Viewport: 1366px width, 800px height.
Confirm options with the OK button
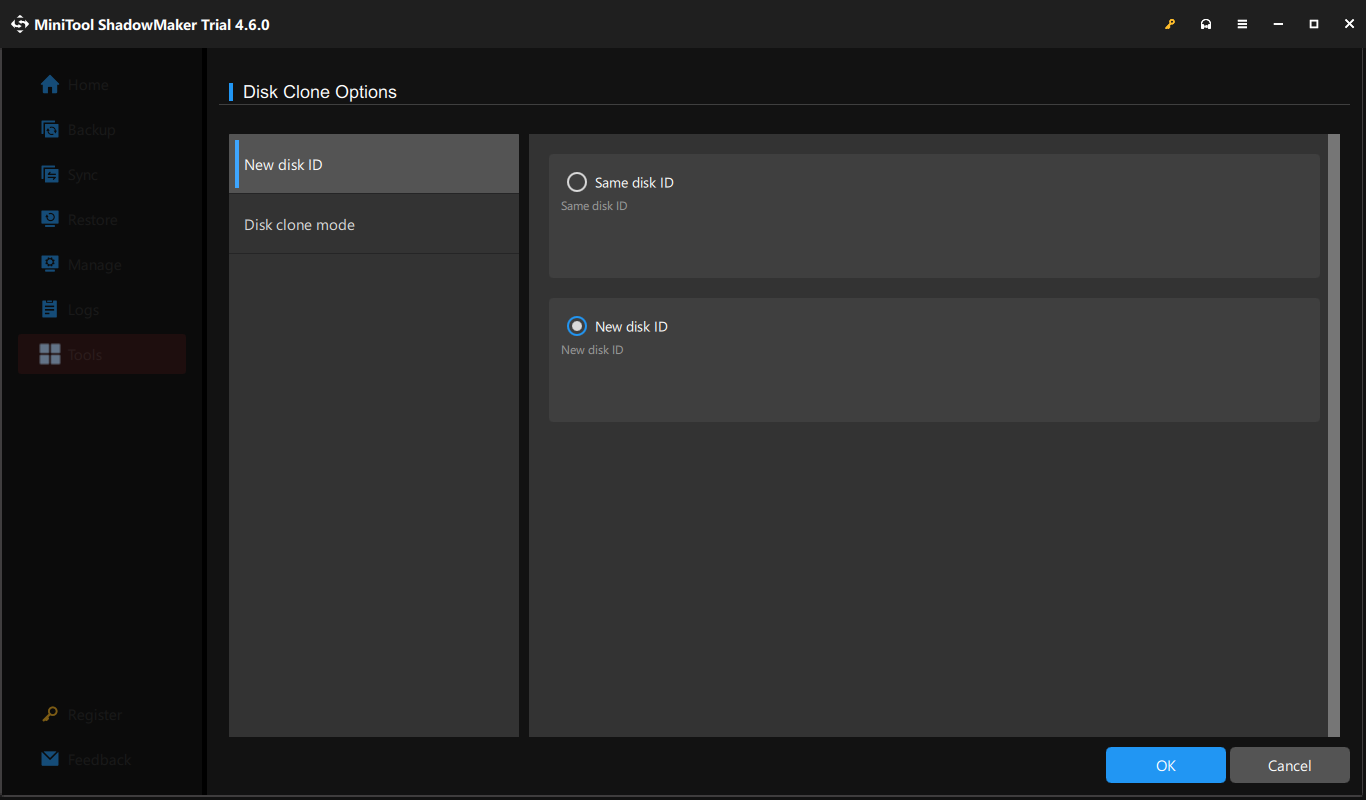[x=1165, y=765]
